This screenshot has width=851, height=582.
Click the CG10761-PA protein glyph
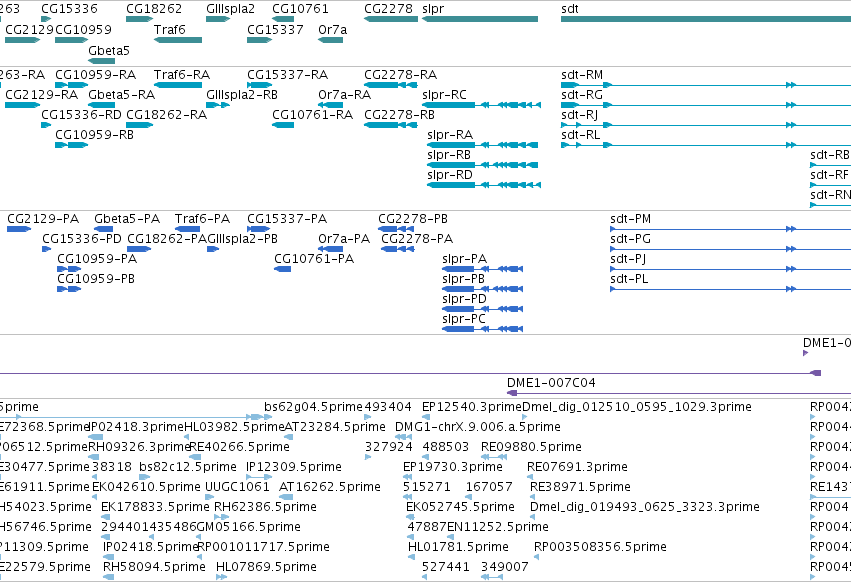(x=283, y=269)
